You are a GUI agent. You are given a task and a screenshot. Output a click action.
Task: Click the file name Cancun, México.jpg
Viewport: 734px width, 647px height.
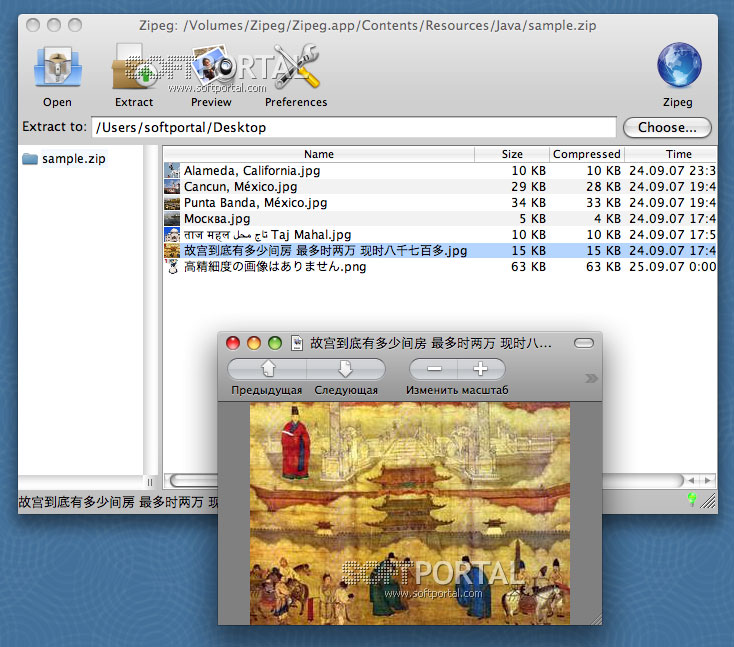click(x=240, y=186)
